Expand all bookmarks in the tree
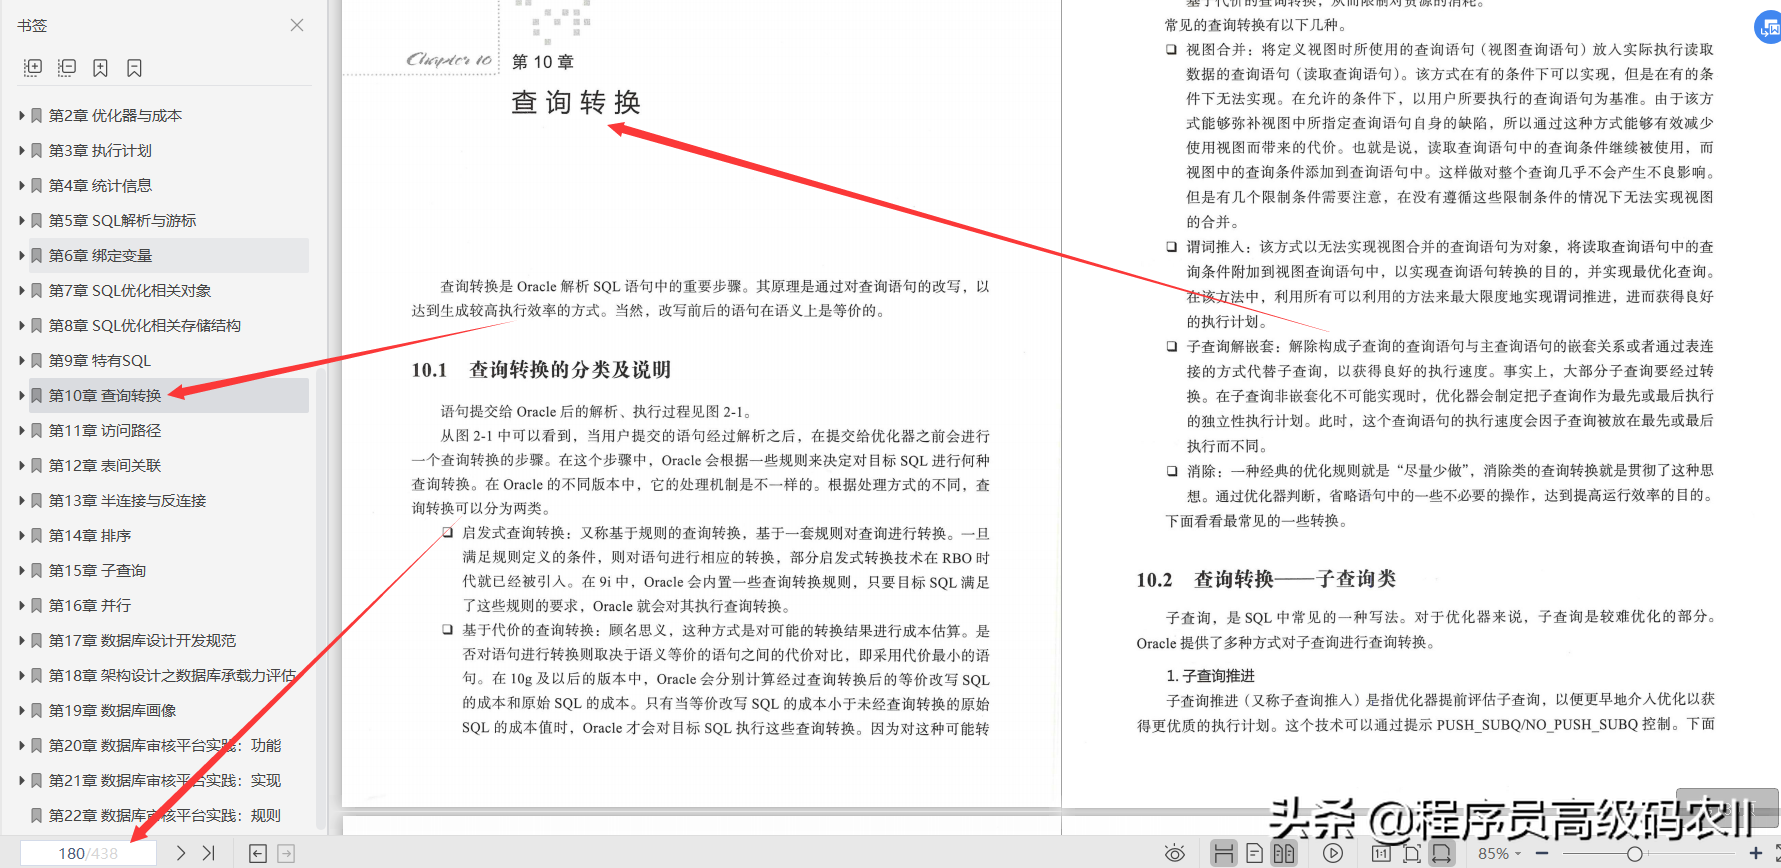This screenshot has height=868, width=1781. (33, 68)
